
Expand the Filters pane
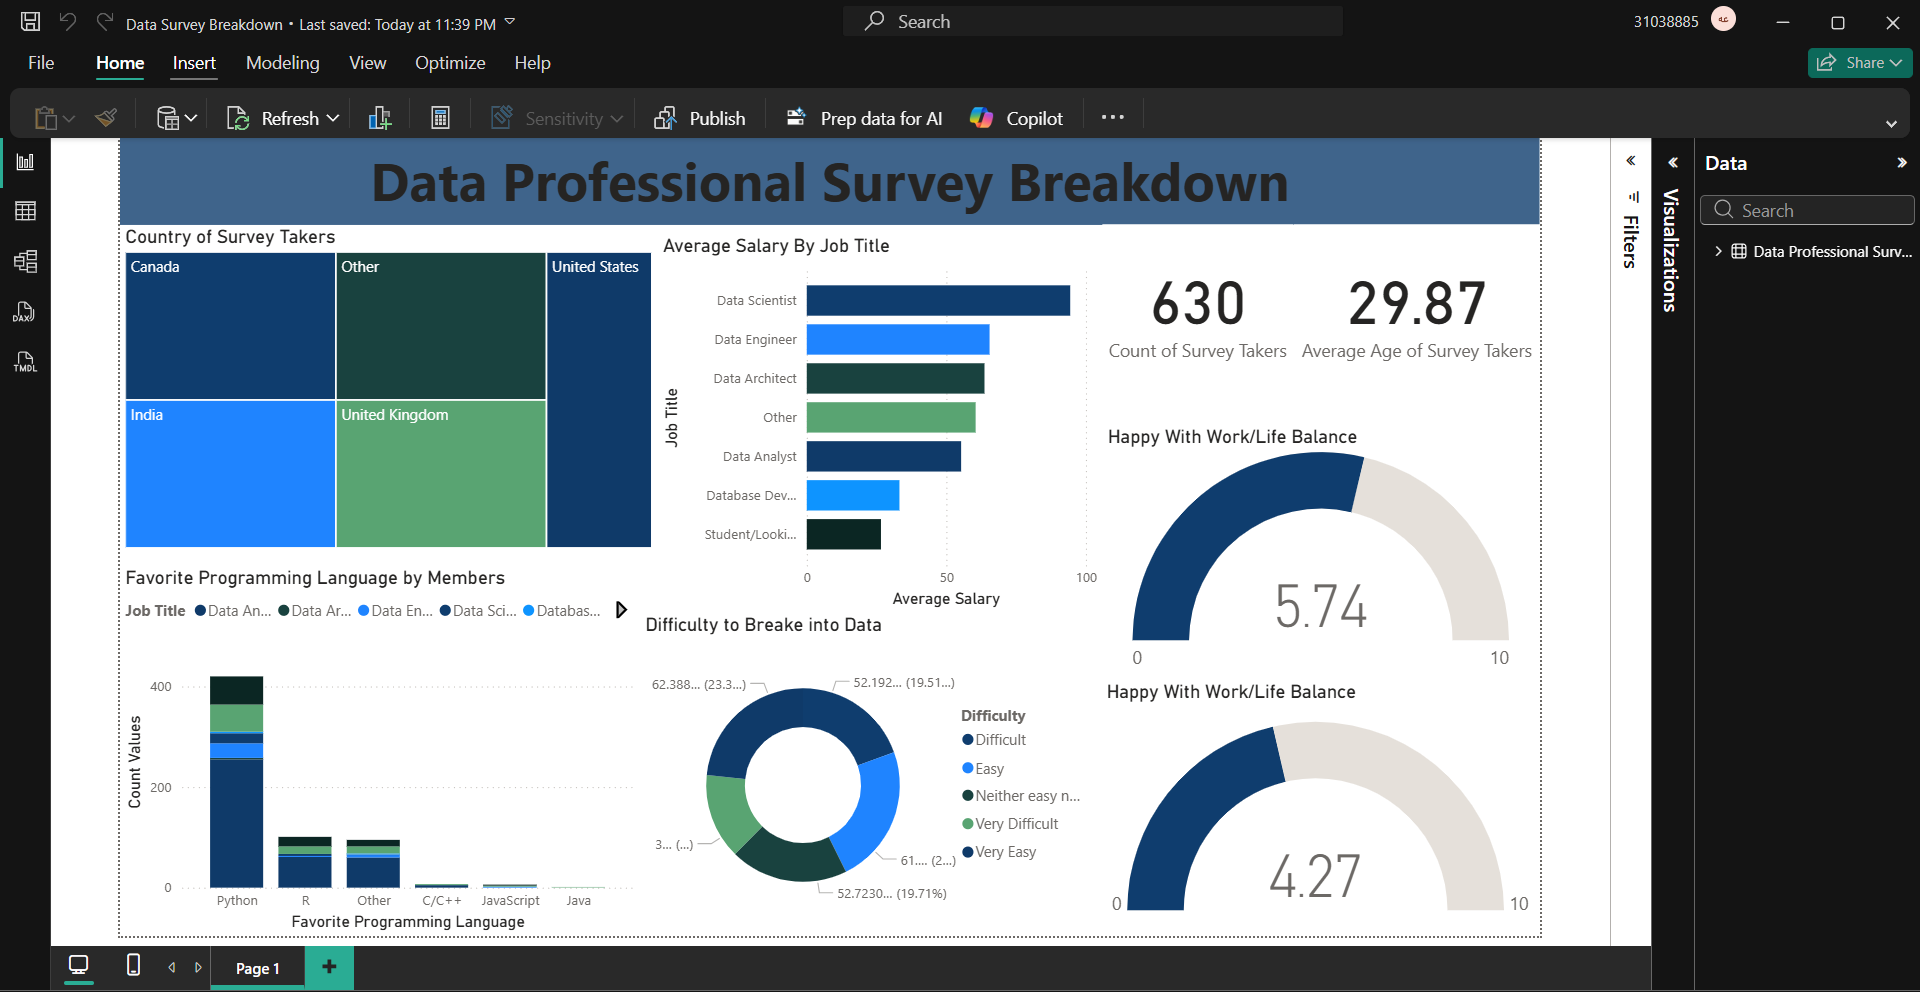pyautogui.click(x=1630, y=161)
